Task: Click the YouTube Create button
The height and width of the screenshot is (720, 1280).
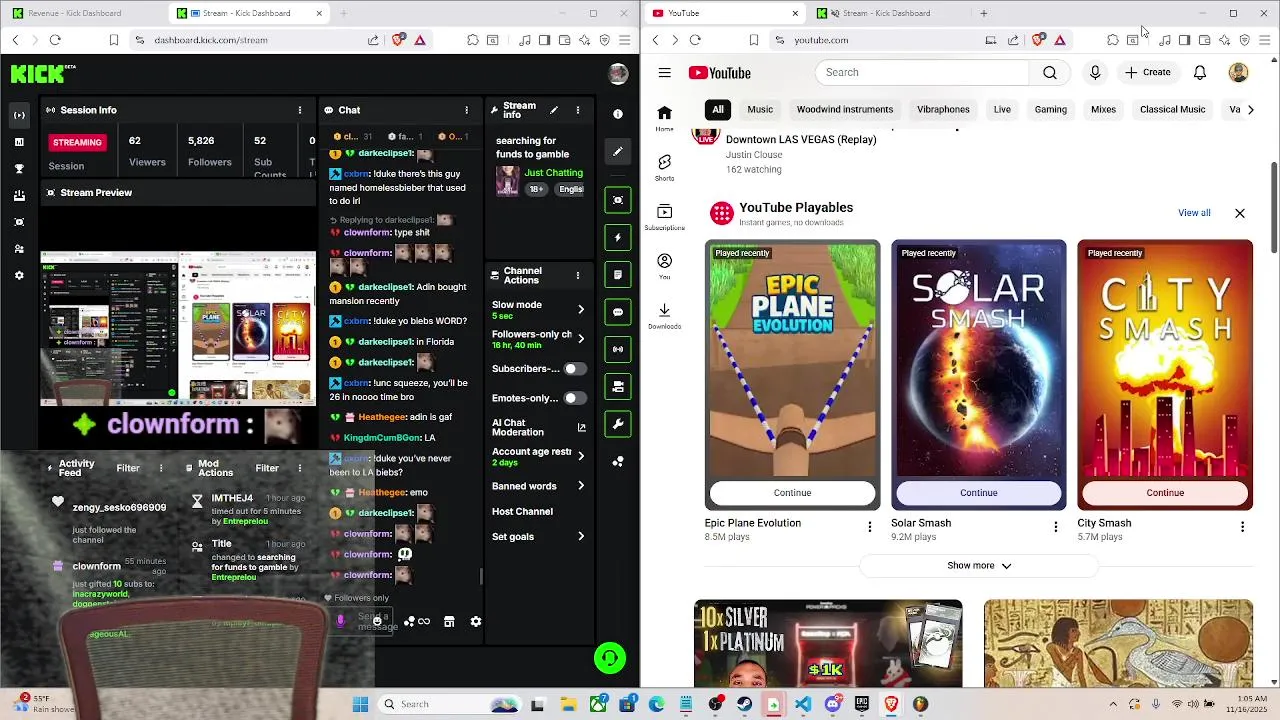Action: tap(1147, 72)
